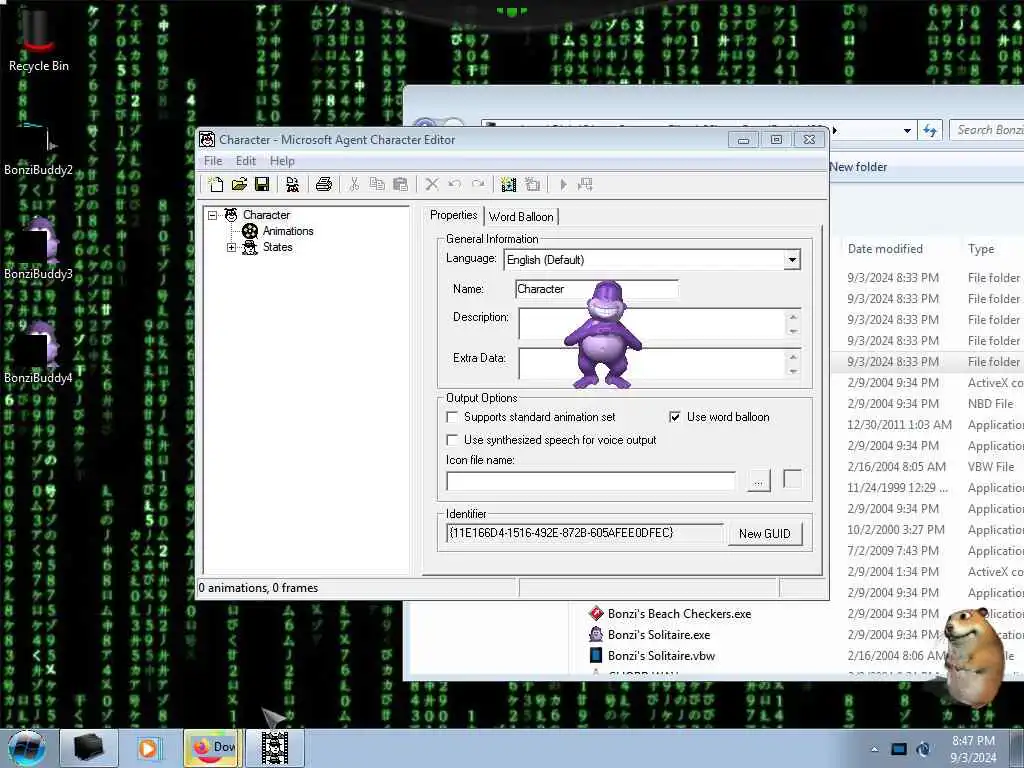
Task: Collapse the Character tree node
Action: coord(212,215)
